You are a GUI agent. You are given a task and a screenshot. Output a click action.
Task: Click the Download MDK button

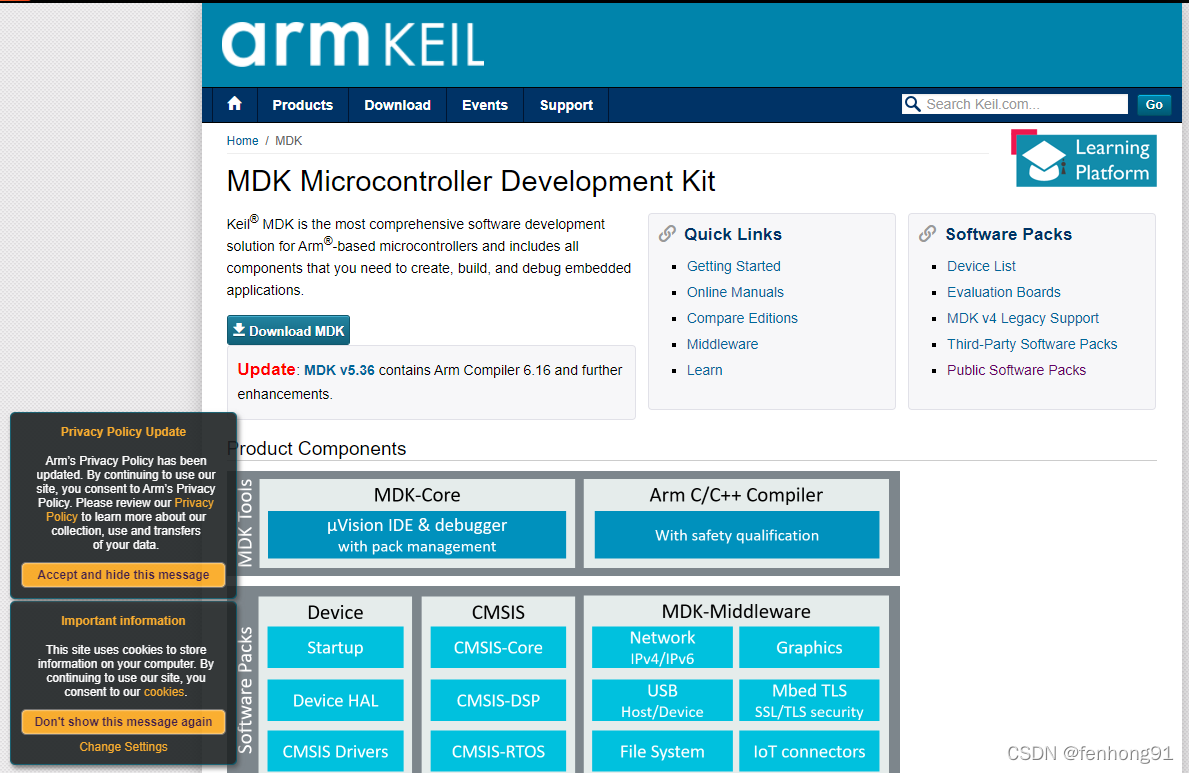(x=288, y=330)
